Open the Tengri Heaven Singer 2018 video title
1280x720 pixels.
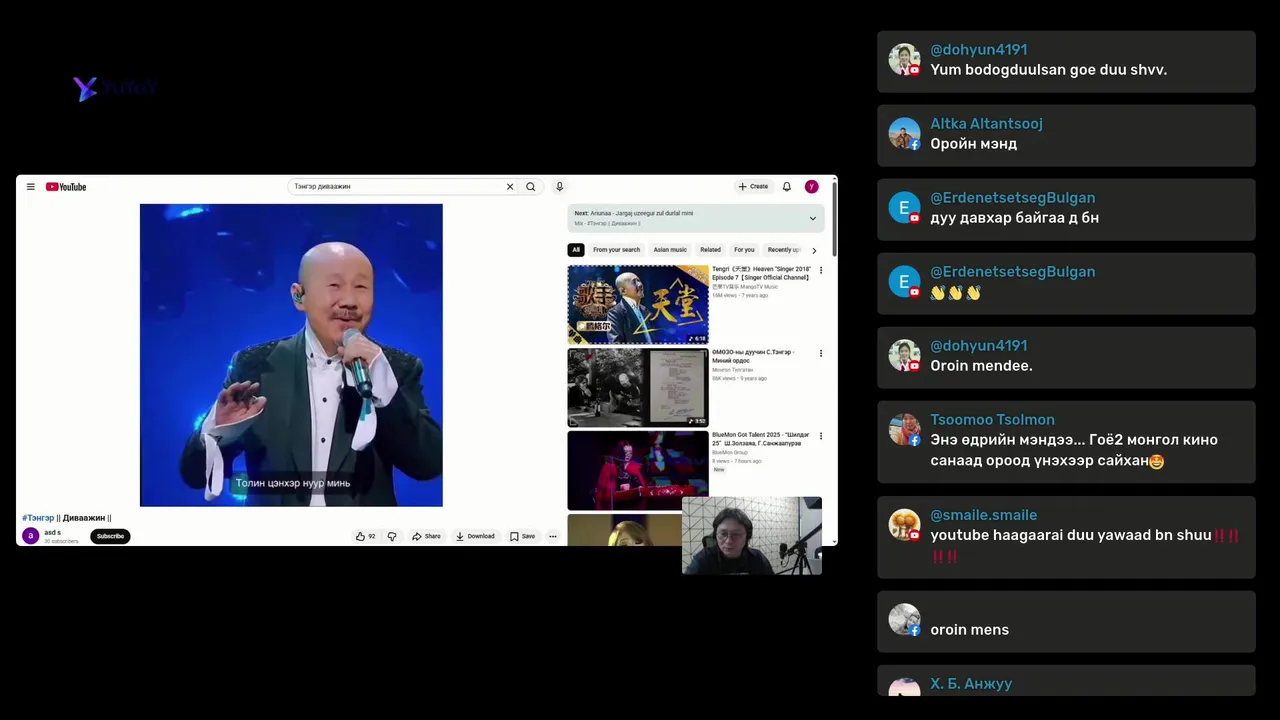[x=761, y=273]
